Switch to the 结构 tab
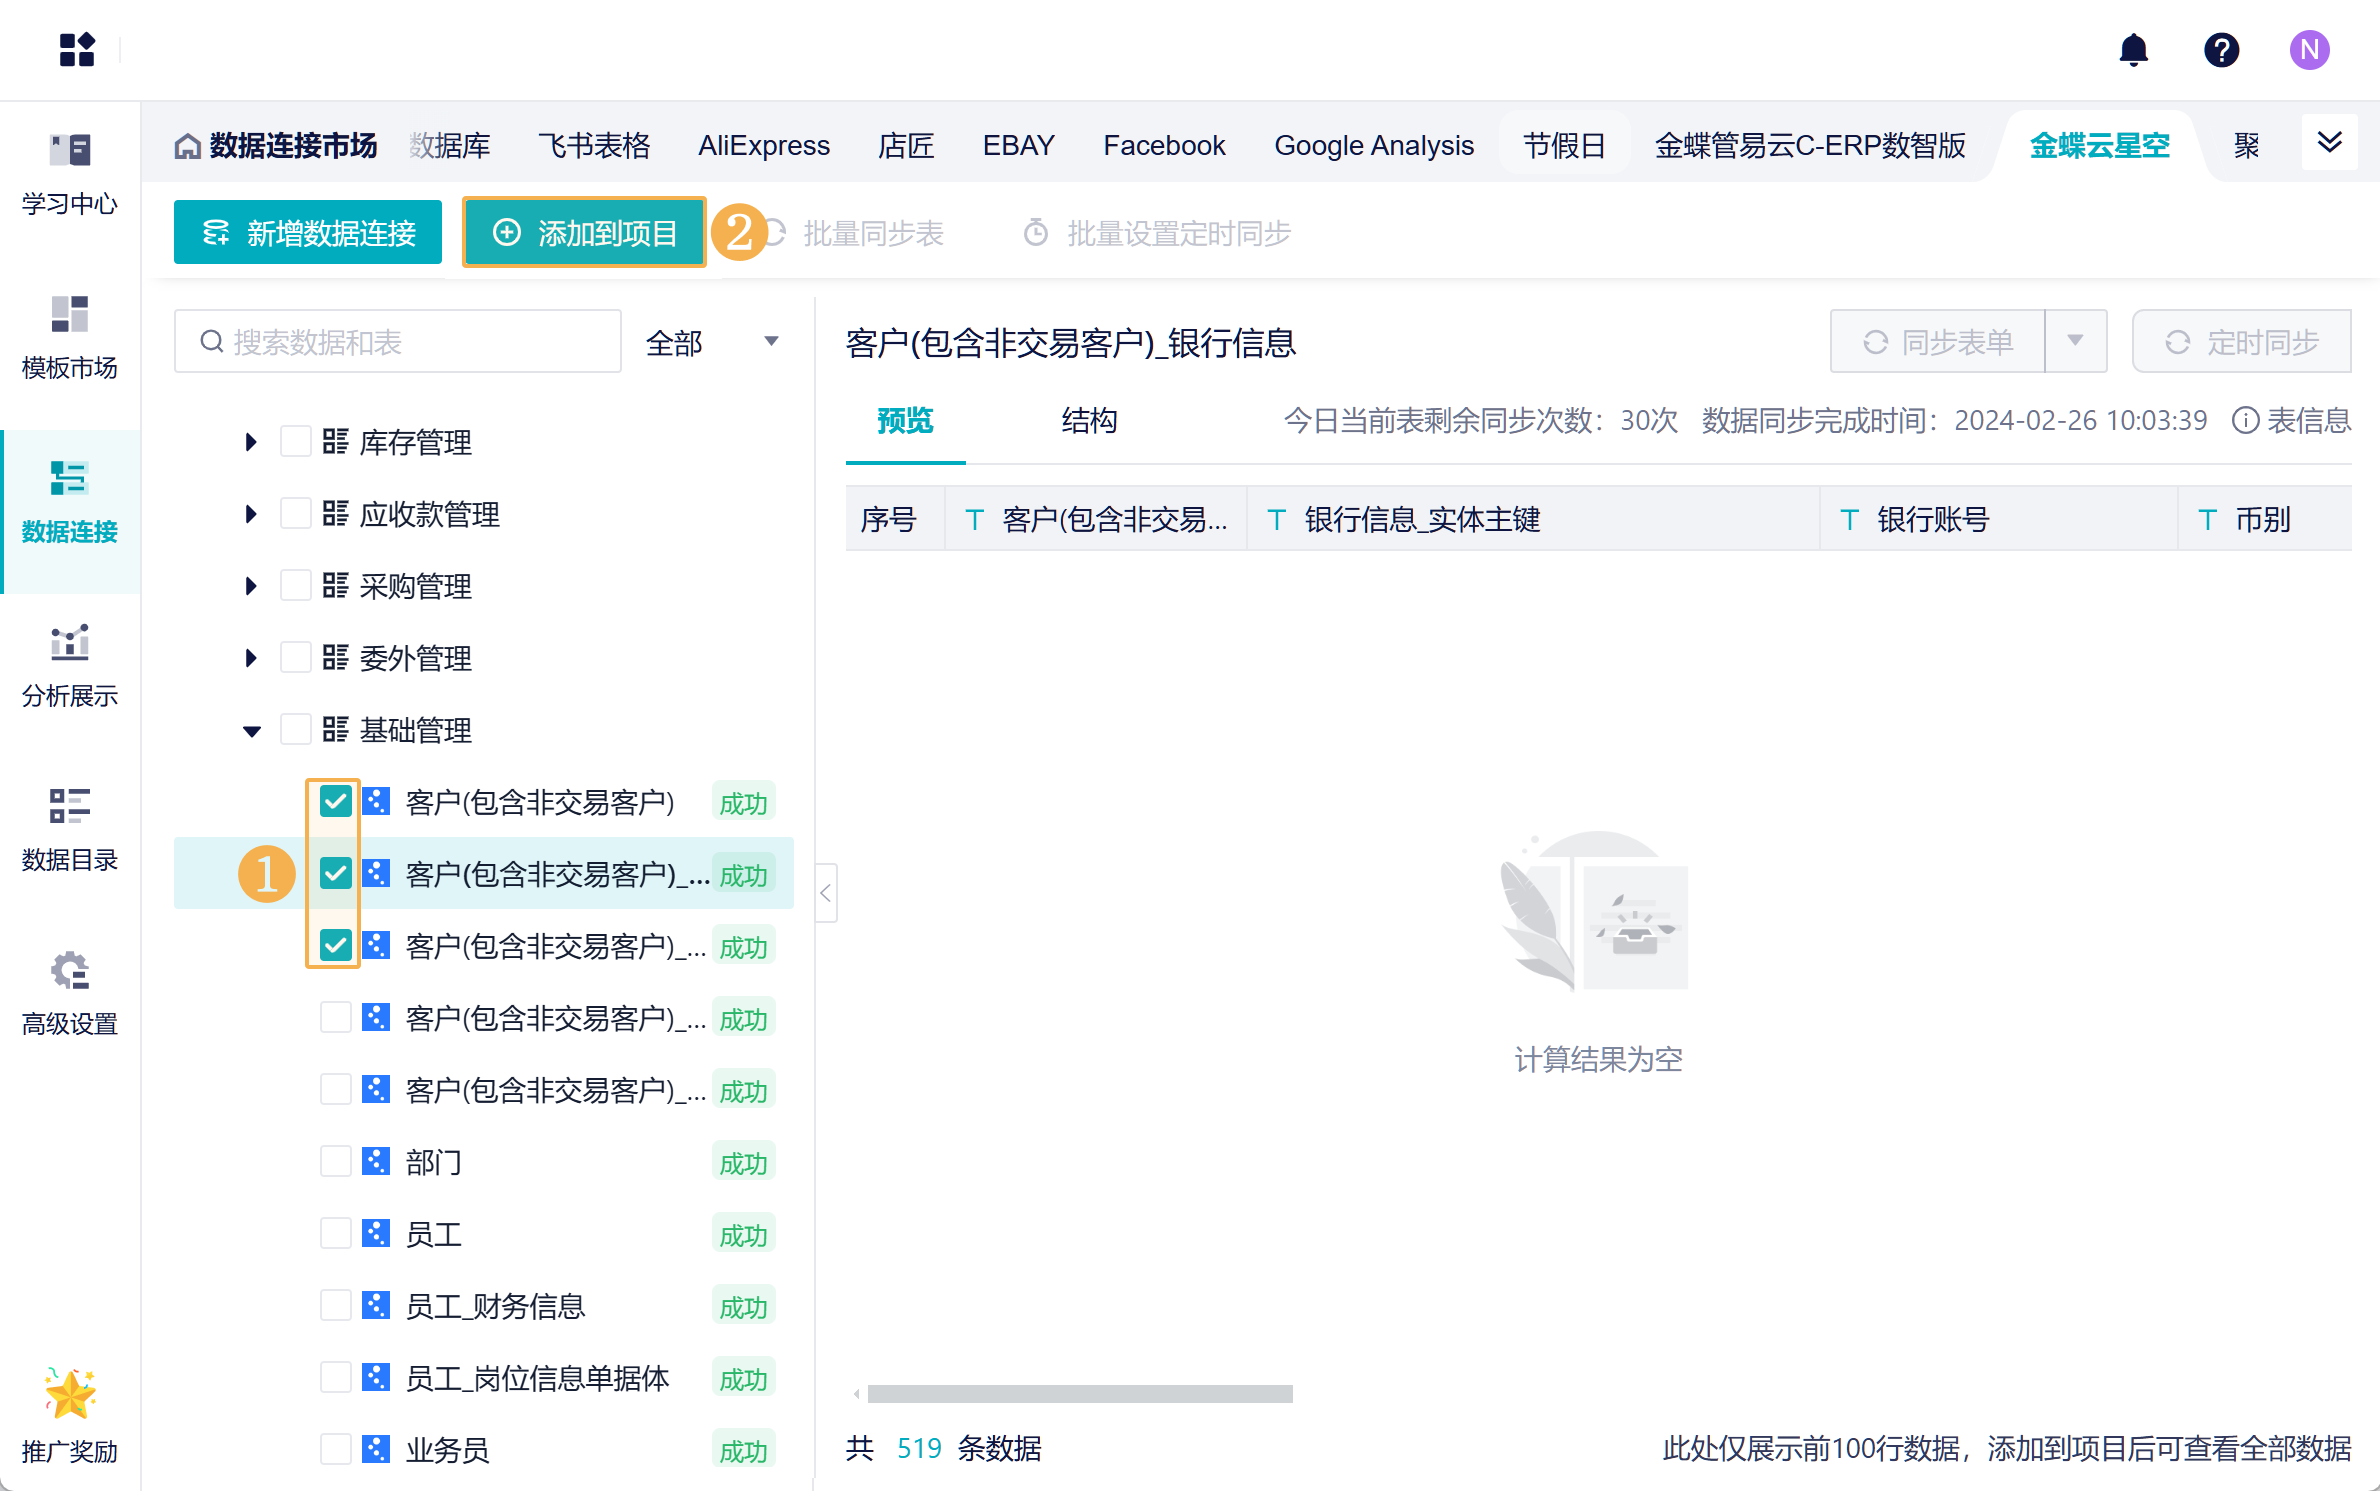Screen dimensions: 2380x1491 tap(1089, 420)
